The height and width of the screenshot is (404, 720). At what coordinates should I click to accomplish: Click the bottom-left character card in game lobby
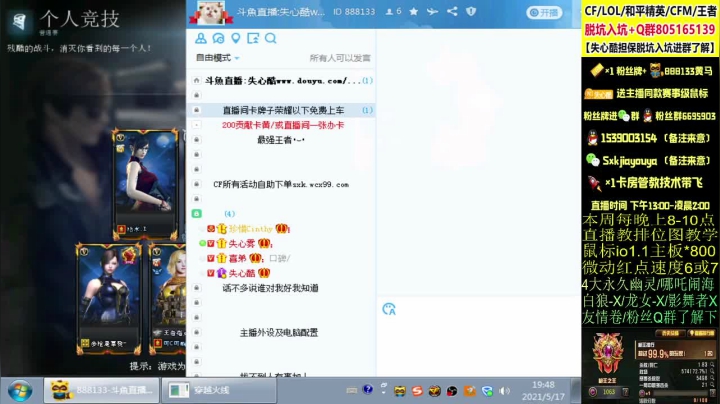(109, 299)
